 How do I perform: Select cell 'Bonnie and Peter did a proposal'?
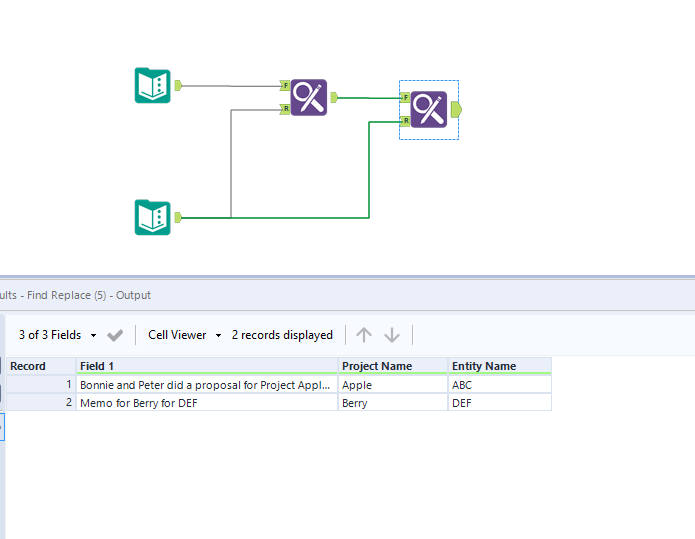[x=207, y=385]
